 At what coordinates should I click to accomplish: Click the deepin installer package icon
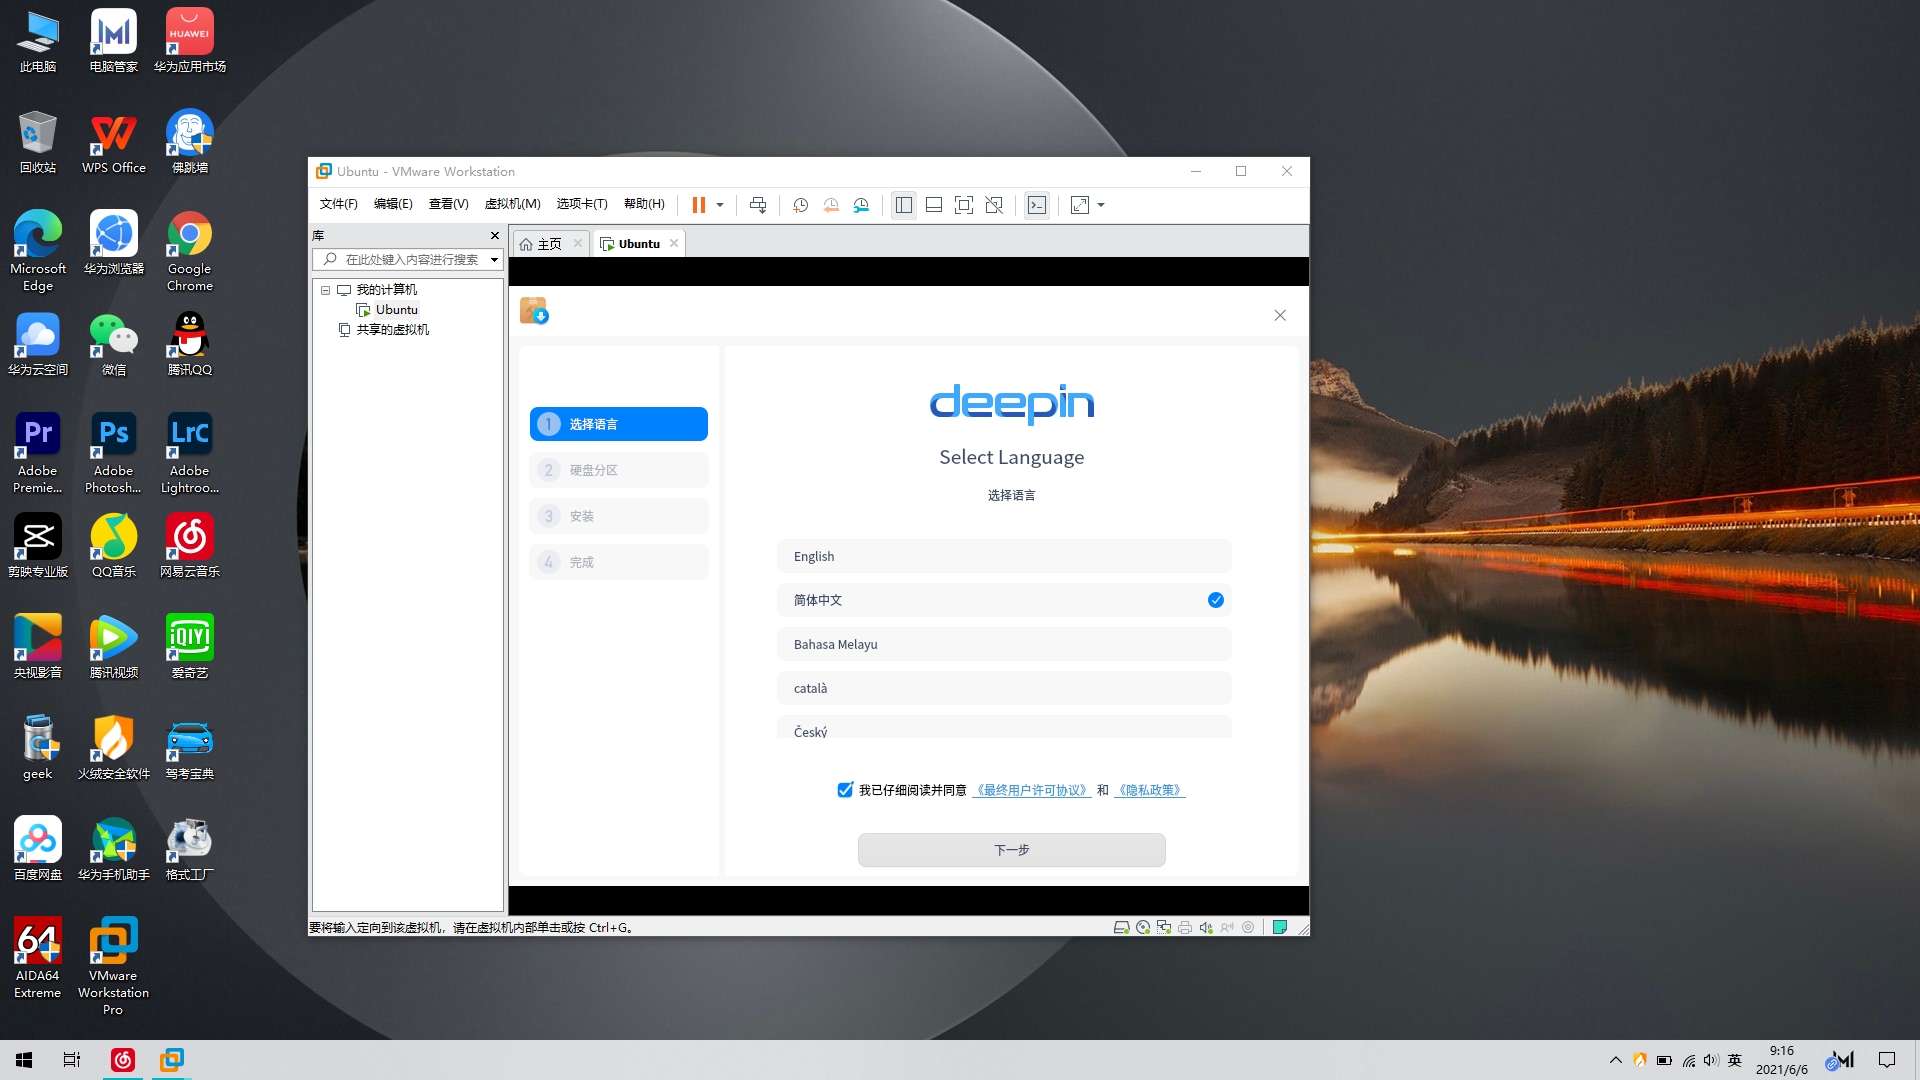tap(534, 311)
